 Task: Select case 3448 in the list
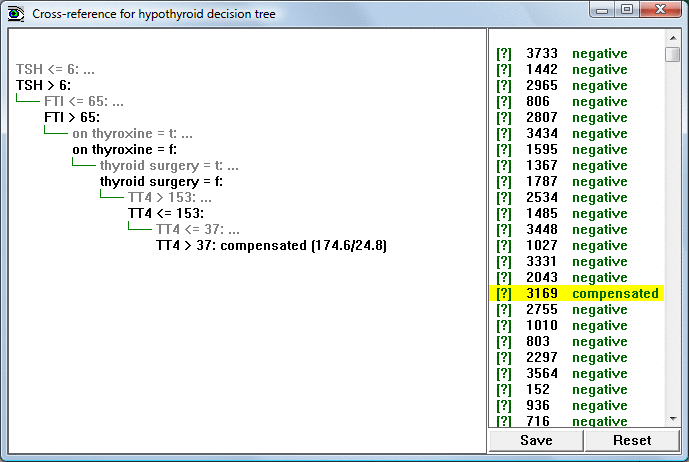tap(577, 229)
